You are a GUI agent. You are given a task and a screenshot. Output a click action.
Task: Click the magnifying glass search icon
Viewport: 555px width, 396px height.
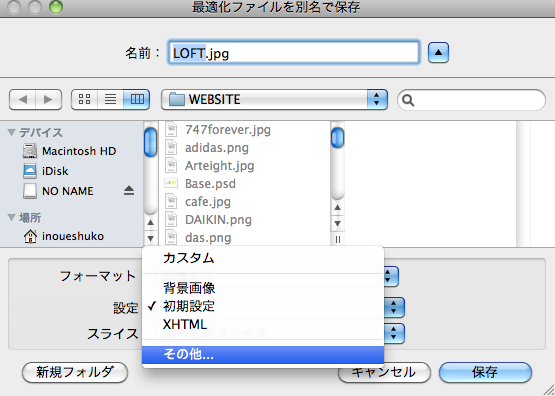point(408,100)
